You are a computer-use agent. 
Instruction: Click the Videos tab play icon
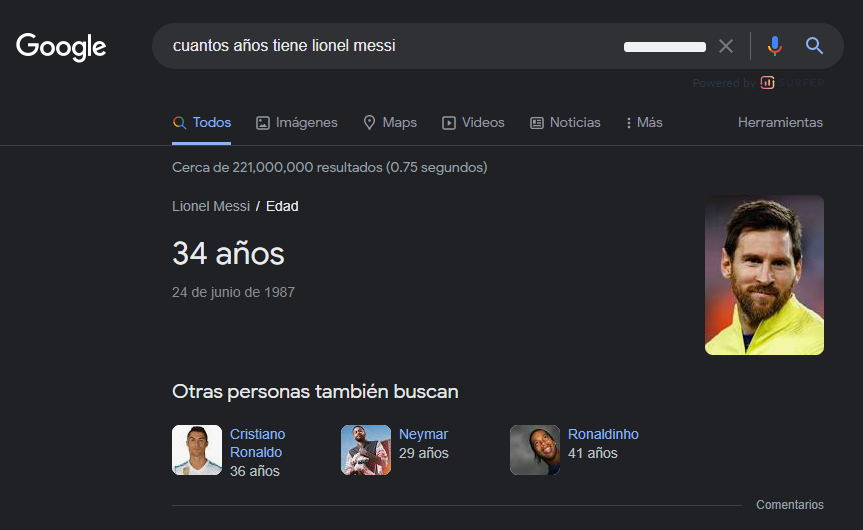pos(449,123)
